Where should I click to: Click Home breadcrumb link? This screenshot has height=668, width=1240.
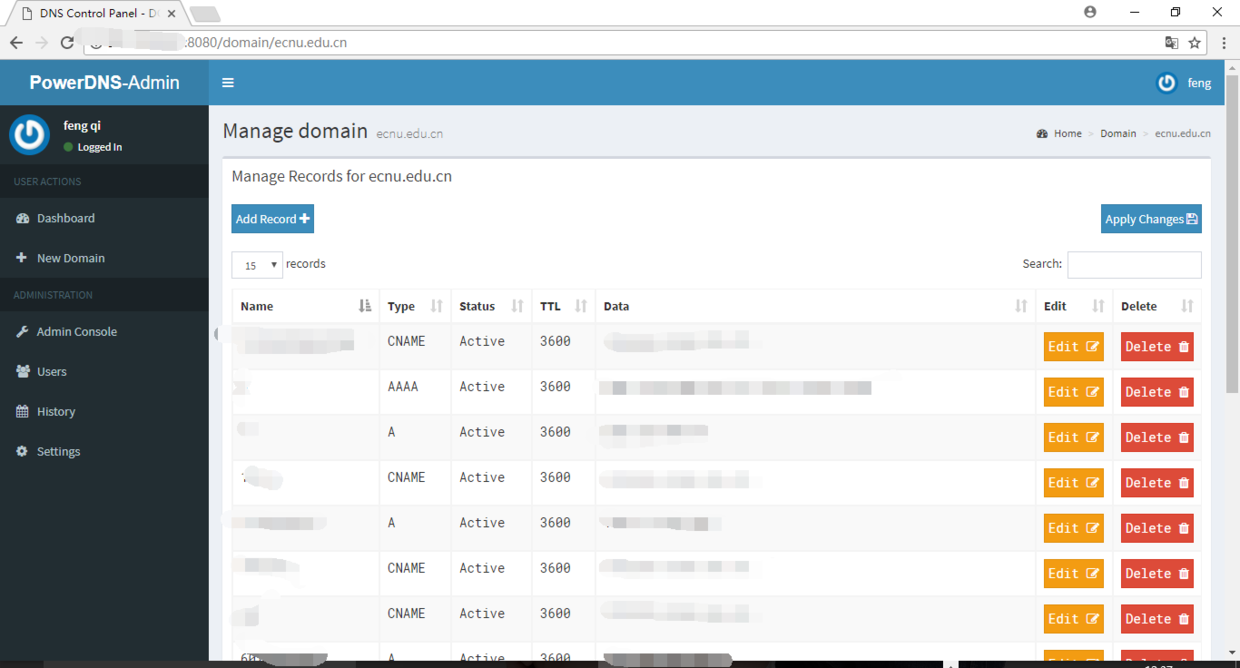pyautogui.click(x=1067, y=133)
